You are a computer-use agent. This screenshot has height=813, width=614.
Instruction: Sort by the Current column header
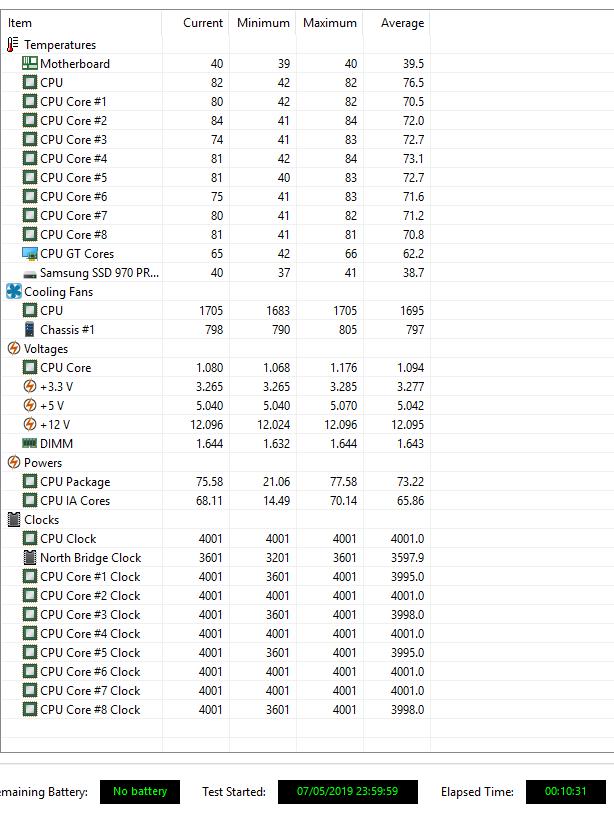pyautogui.click(x=196, y=23)
